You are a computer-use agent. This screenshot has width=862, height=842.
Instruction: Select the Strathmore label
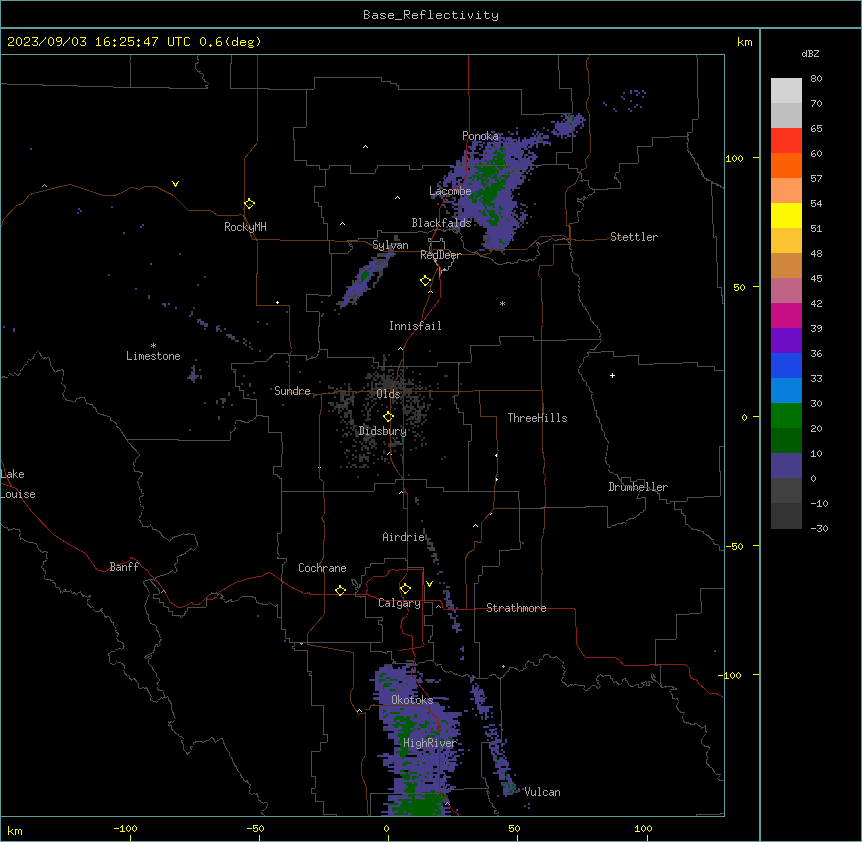pyautogui.click(x=516, y=608)
